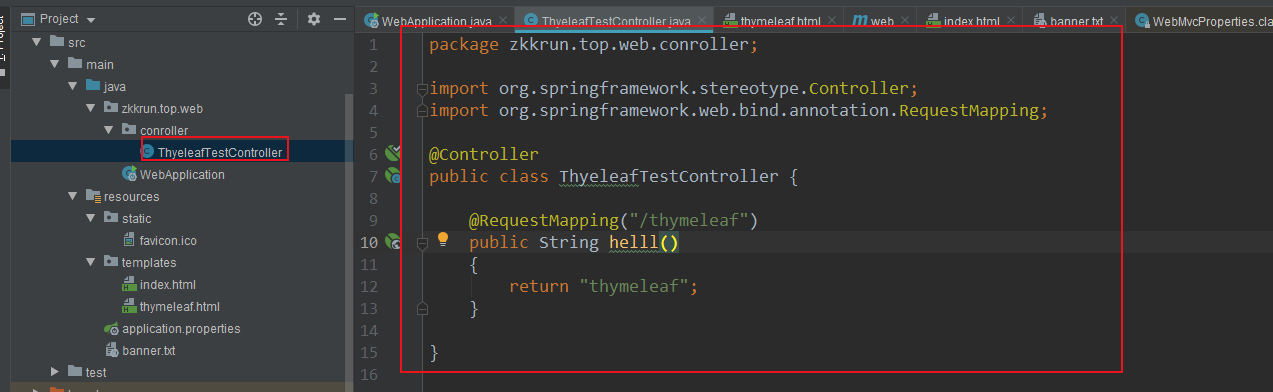The height and width of the screenshot is (392, 1273).
Task: Click the WebApplication run class icon in the tree
Action: tap(129, 174)
